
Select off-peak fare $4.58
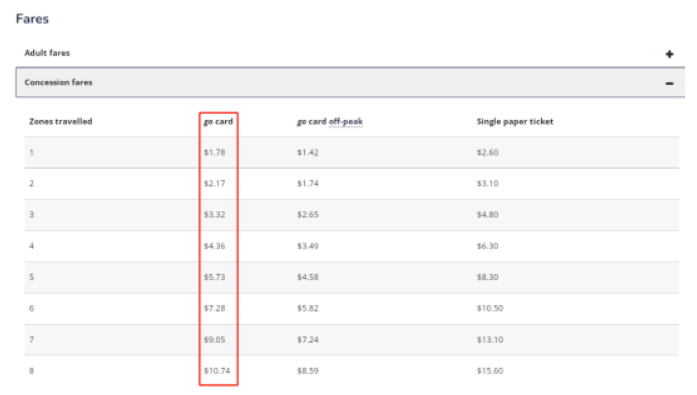[308, 277]
